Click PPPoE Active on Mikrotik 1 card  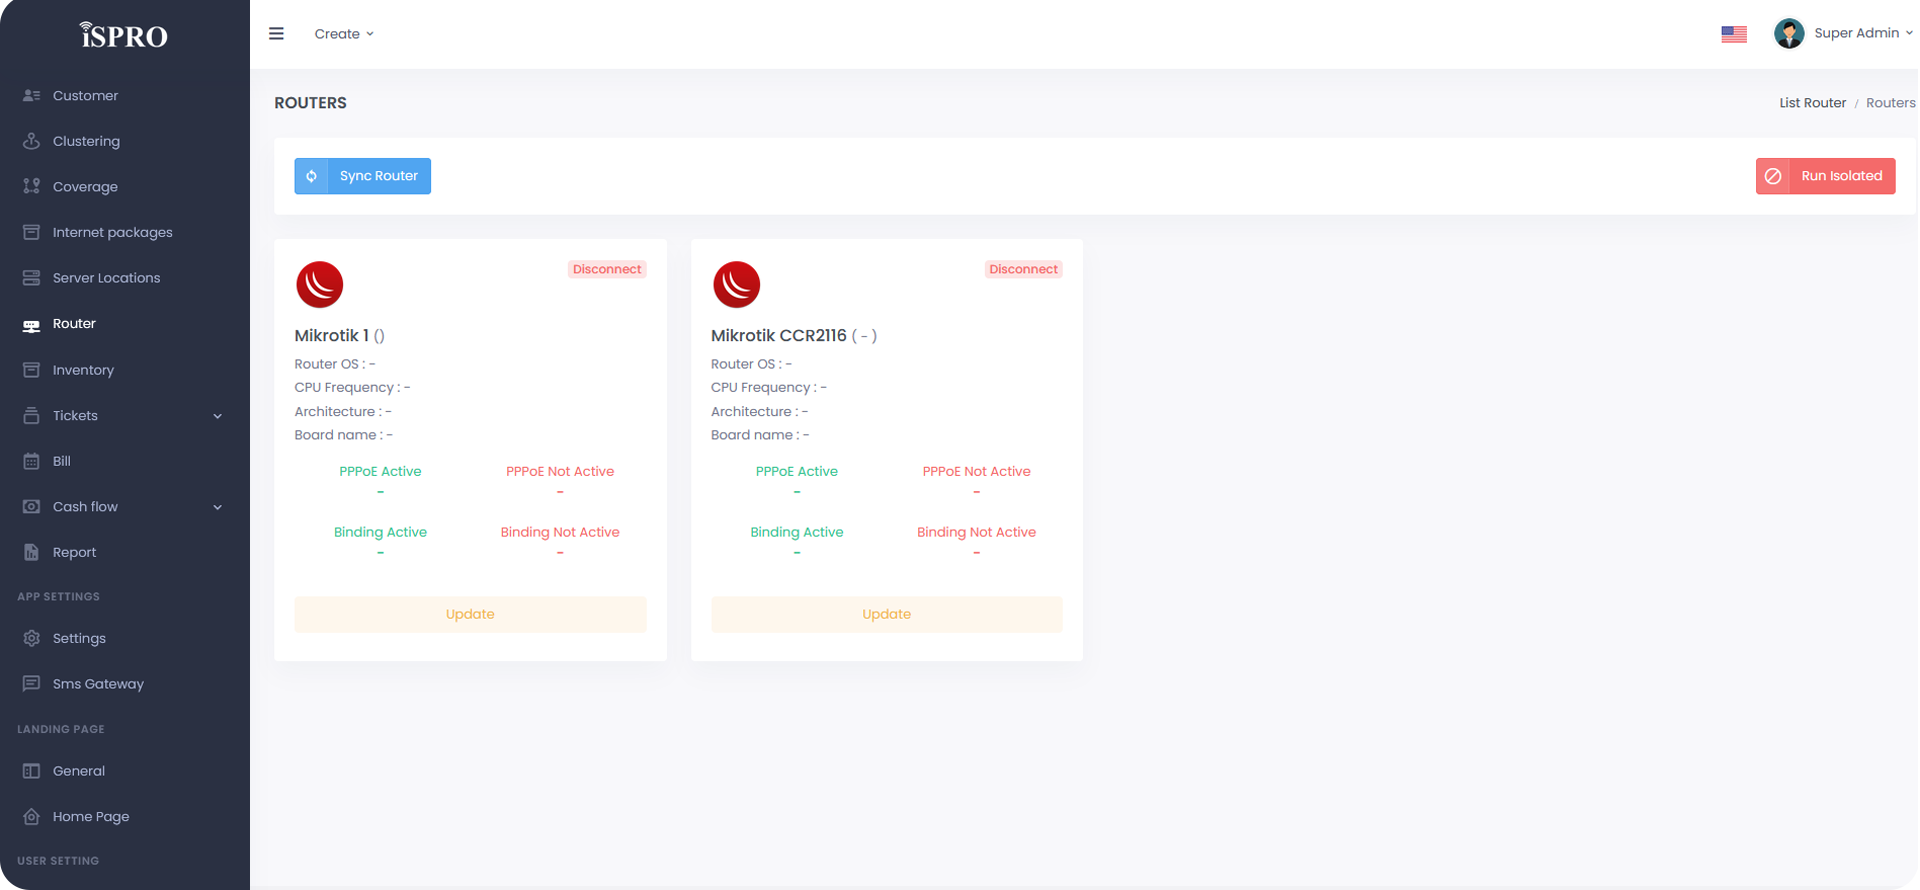[380, 472]
